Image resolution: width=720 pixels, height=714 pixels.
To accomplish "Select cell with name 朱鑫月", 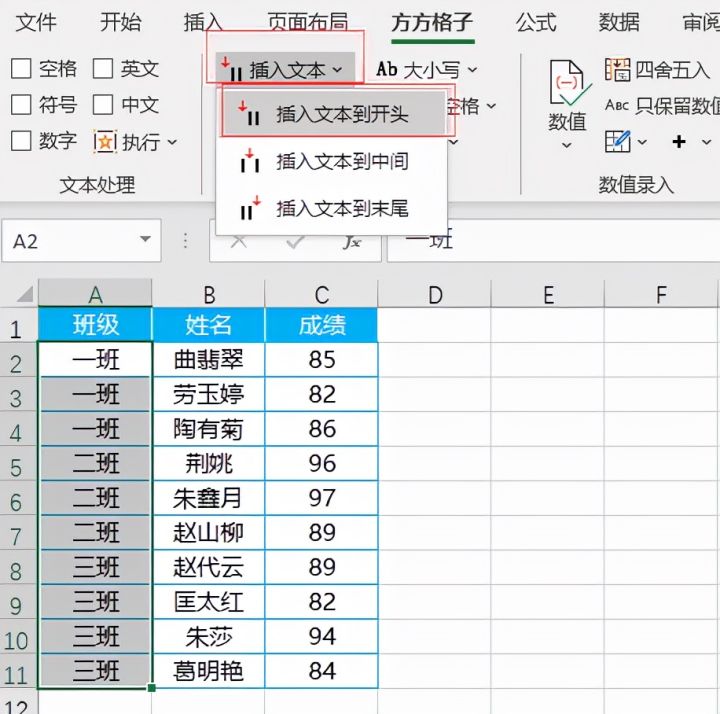I will (208, 498).
